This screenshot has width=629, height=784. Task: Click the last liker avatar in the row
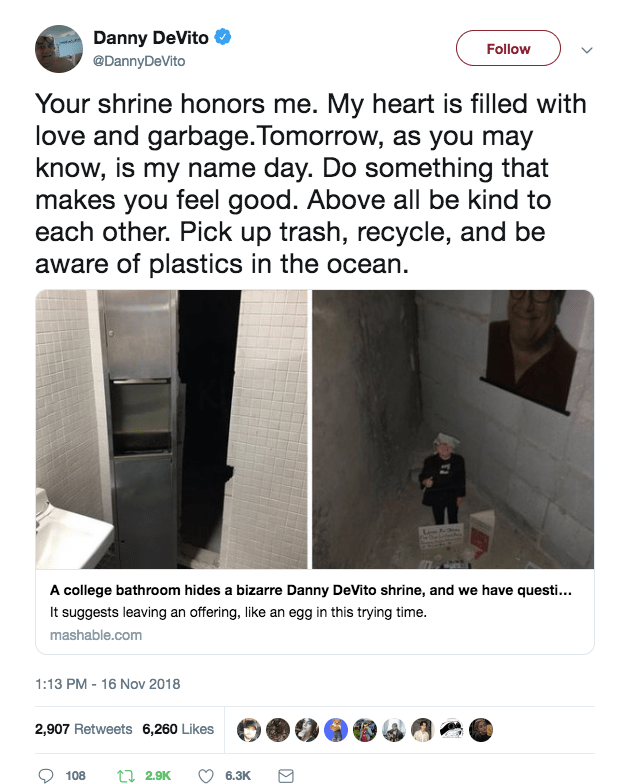click(x=481, y=730)
